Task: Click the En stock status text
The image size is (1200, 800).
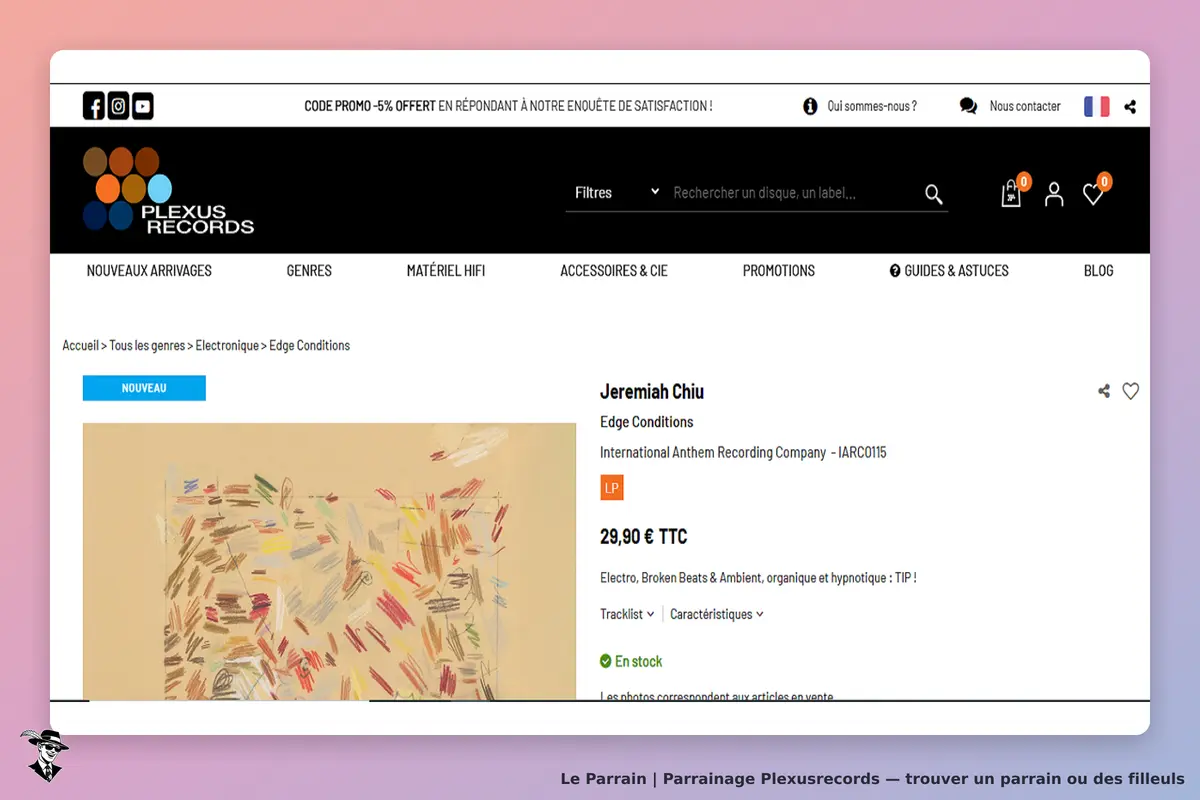Action: tap(638, 661)
